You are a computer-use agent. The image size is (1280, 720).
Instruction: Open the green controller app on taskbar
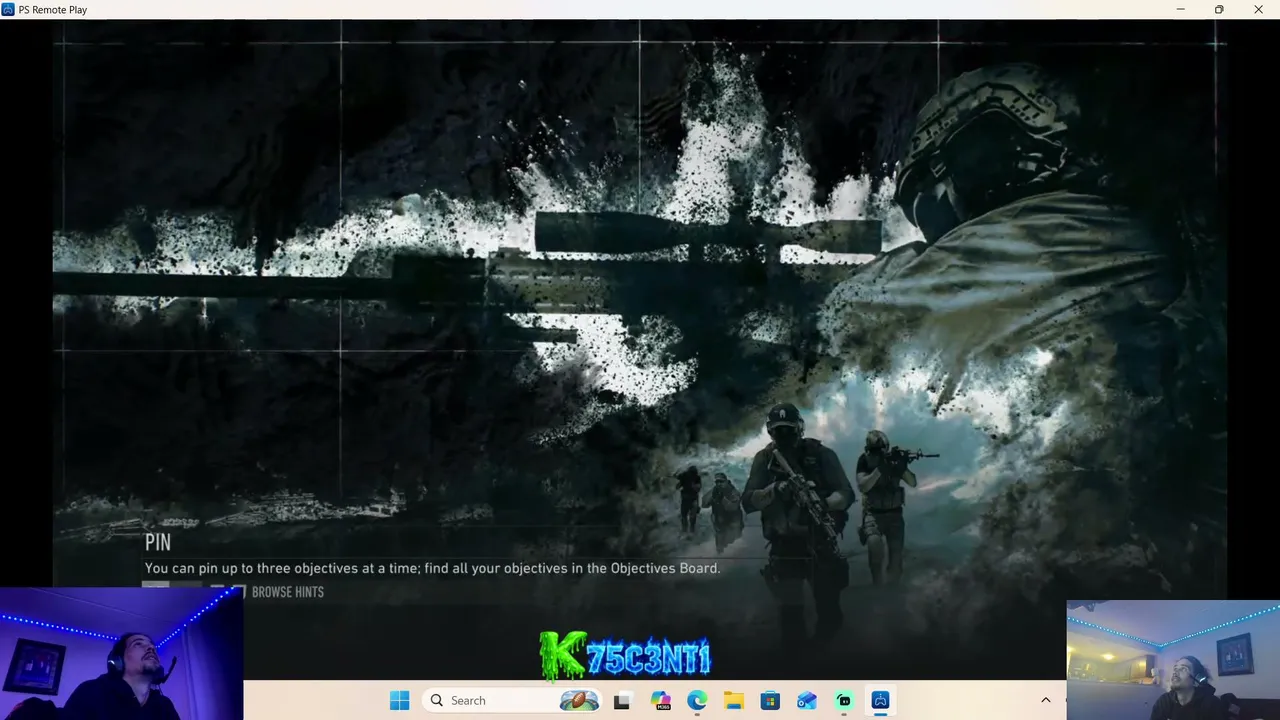pos(844,700)
